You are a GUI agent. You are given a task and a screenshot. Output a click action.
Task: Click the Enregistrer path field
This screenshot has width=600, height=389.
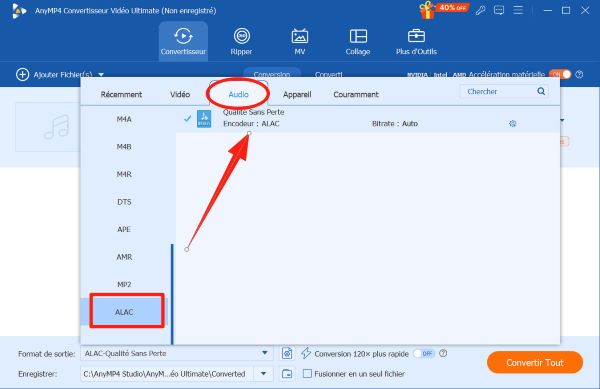coord(167,374)
